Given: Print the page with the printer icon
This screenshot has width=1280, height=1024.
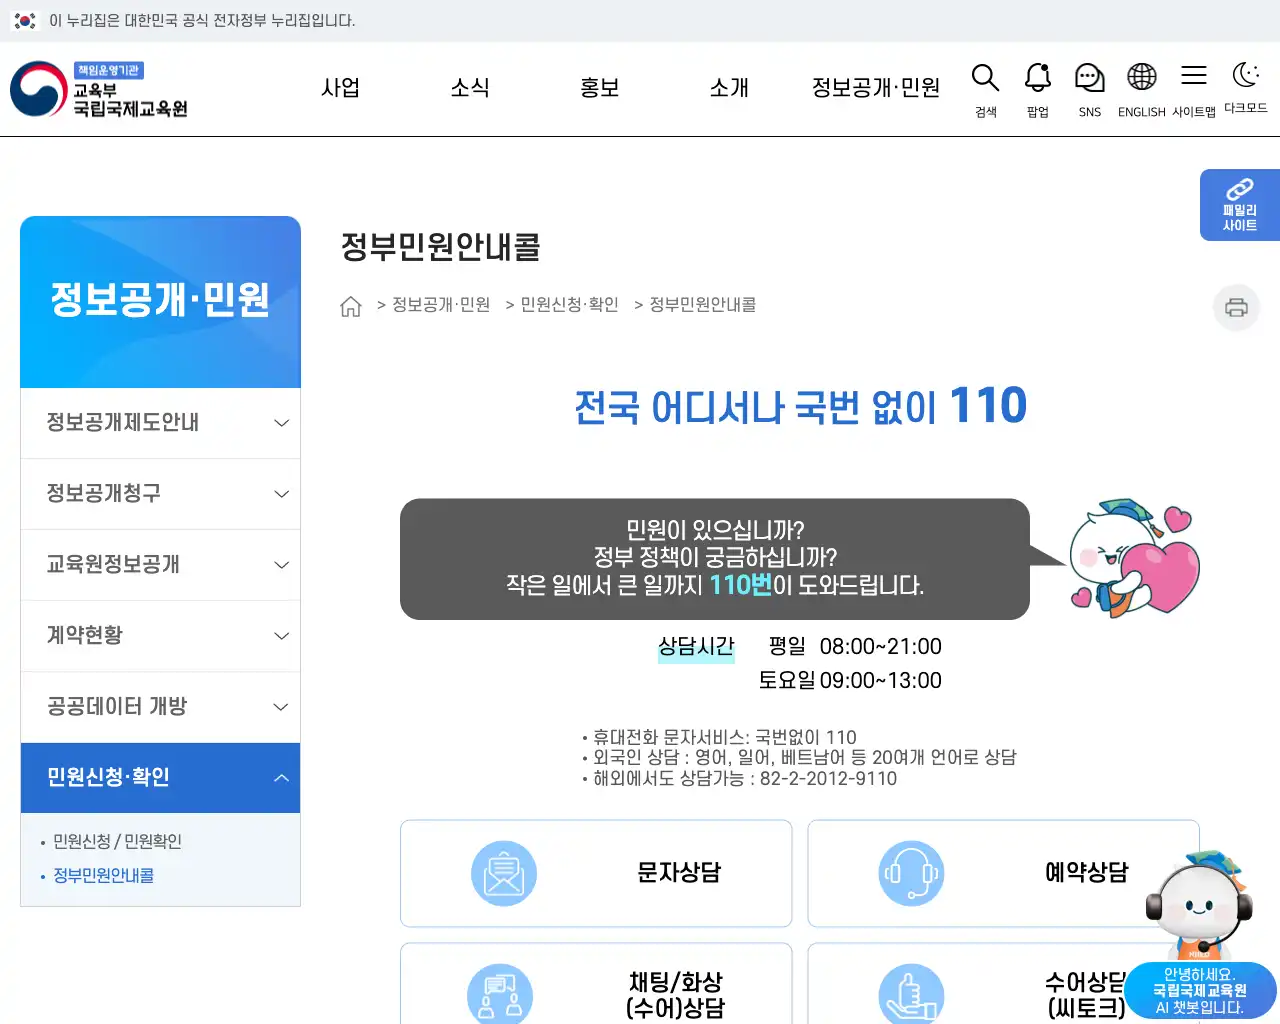Looking at the screenshot, I should [1237, 307].
